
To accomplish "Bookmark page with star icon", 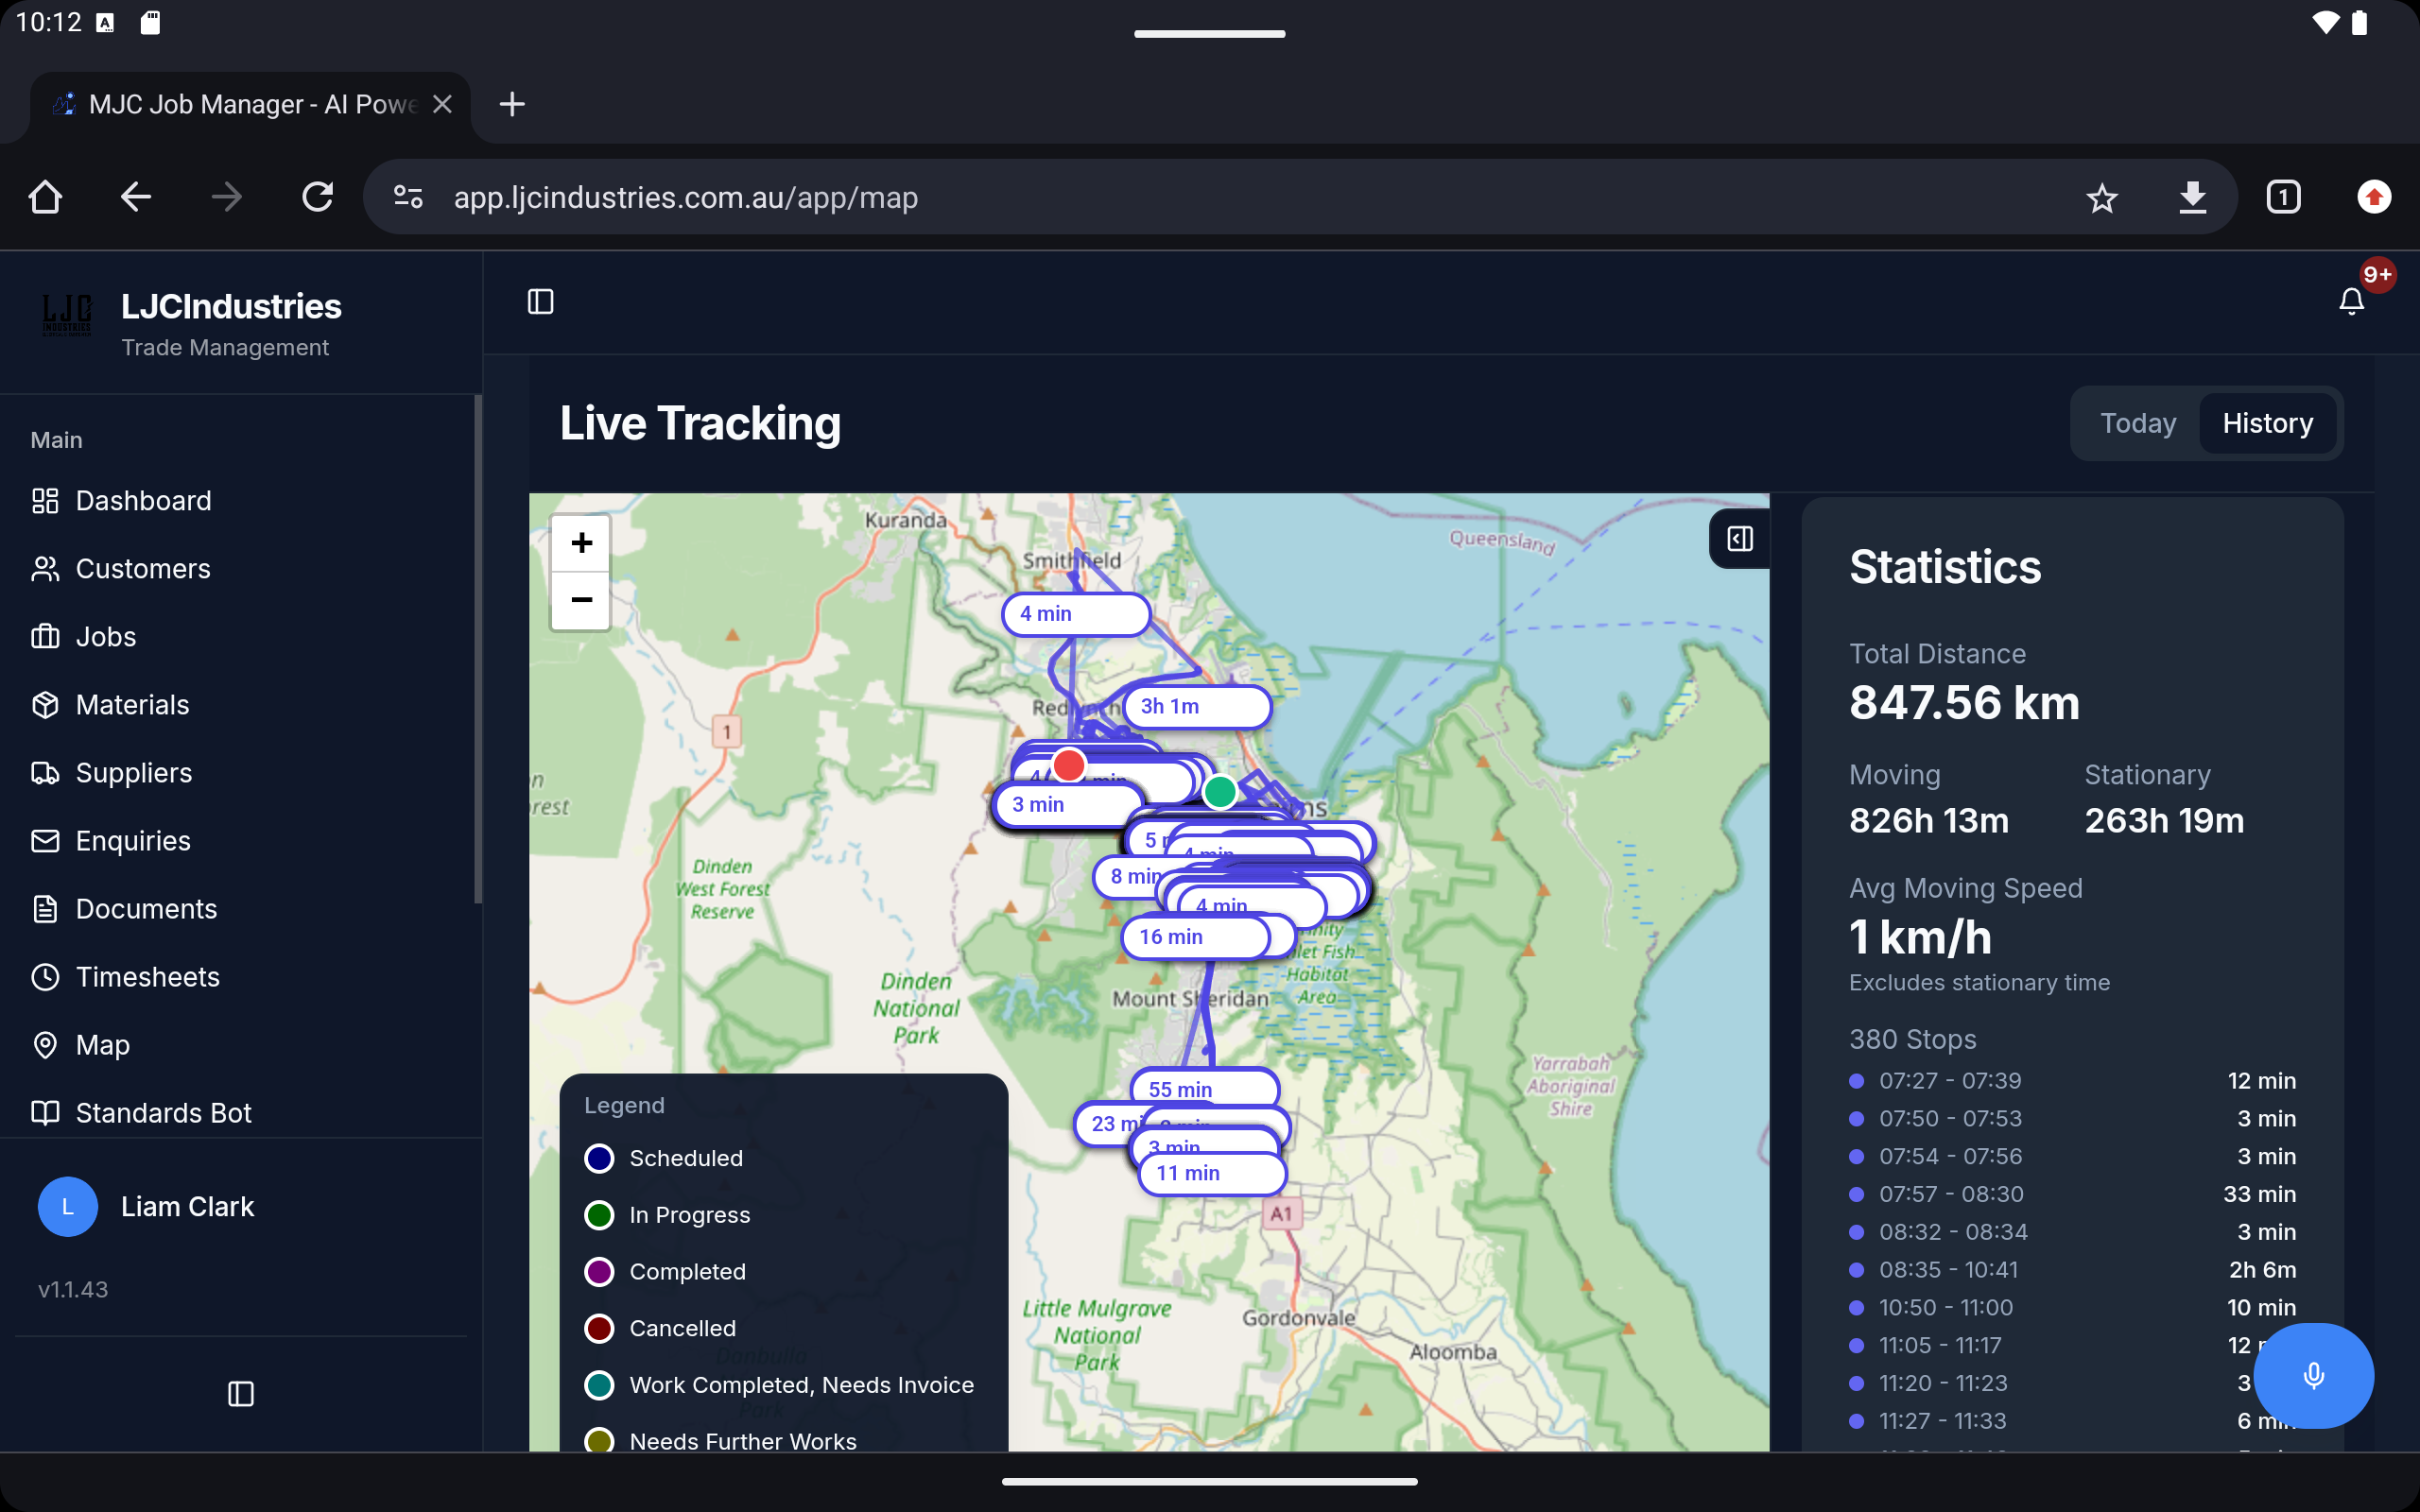I will [2101, 197].
